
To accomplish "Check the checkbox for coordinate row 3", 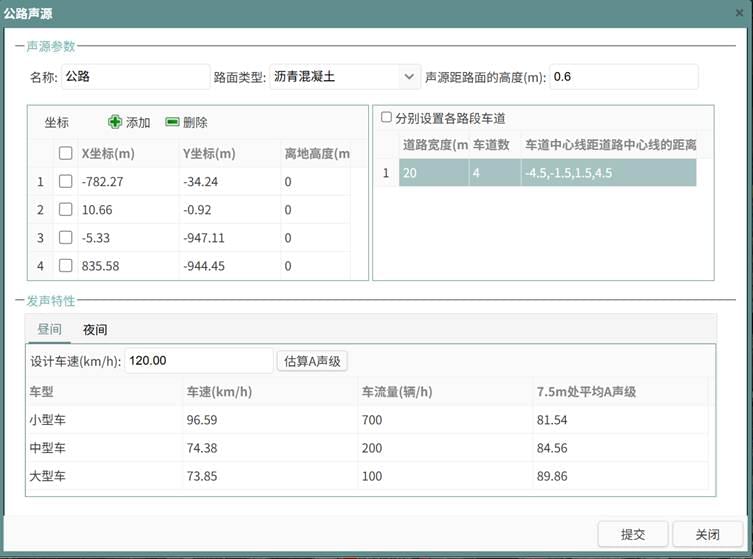I will 65,238.
